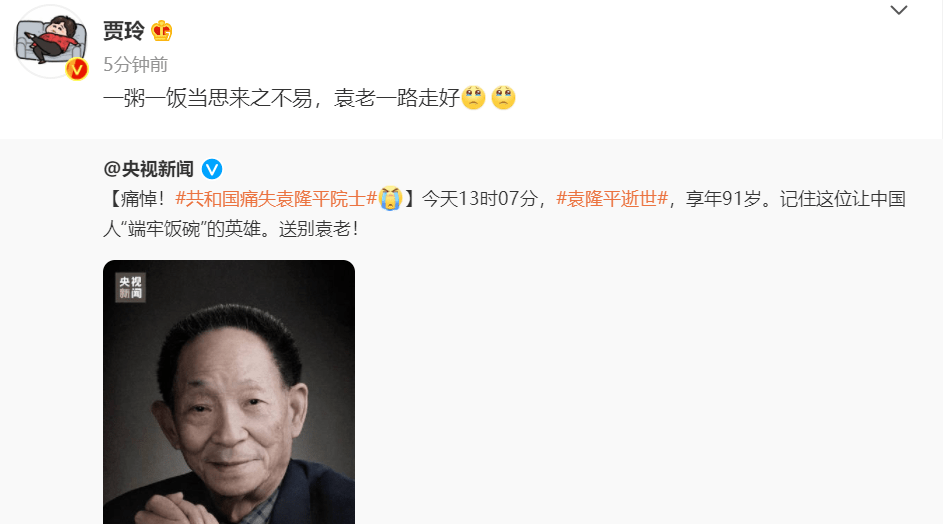Viewport: 943px width, 524px height.
Task: Open the 贾玲 username profile link
Action: point(124,31)
